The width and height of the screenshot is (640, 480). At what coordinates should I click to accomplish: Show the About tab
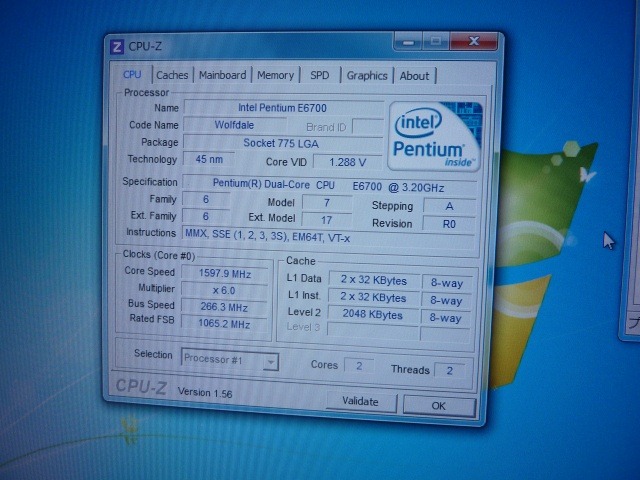coord(414,76)
